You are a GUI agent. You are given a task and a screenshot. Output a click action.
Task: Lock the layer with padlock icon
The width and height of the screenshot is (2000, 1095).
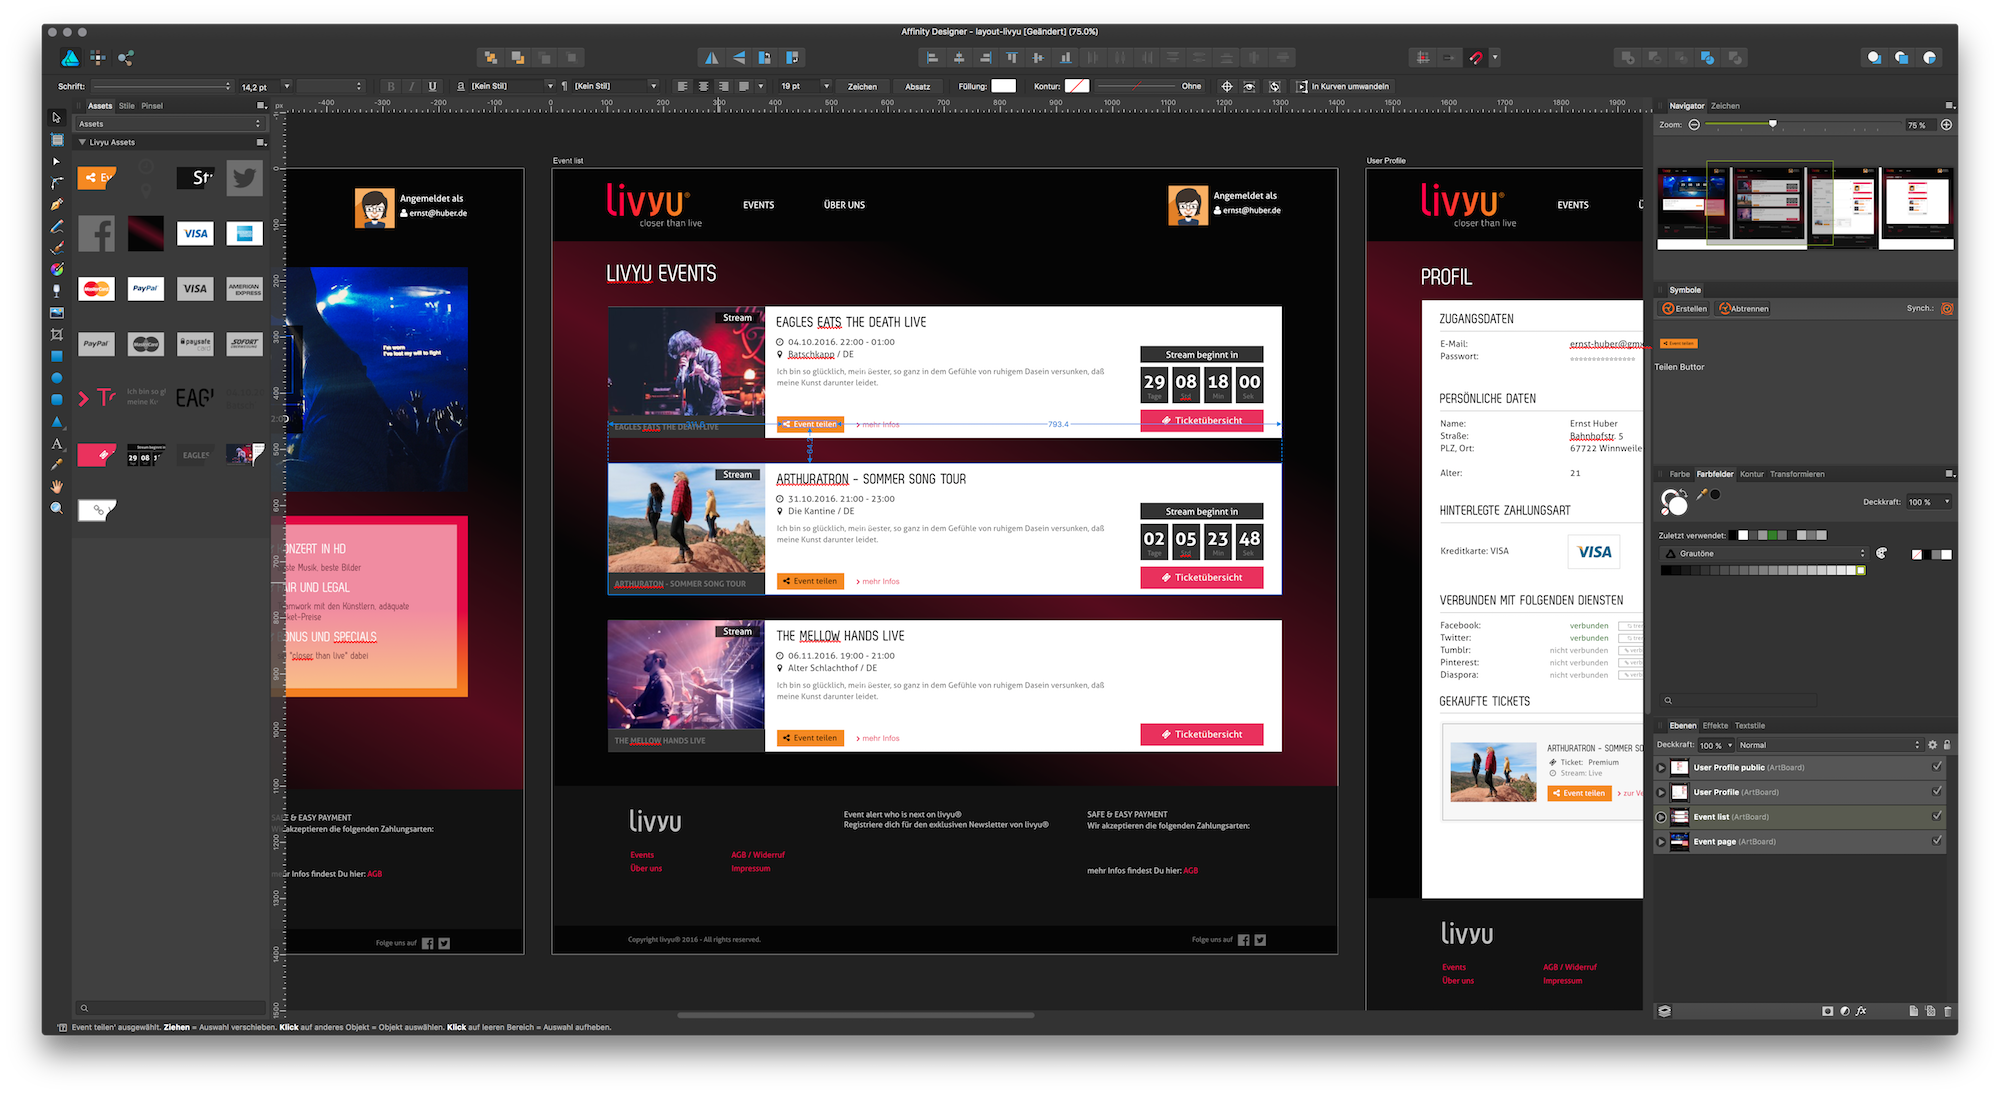(1946, 745)
